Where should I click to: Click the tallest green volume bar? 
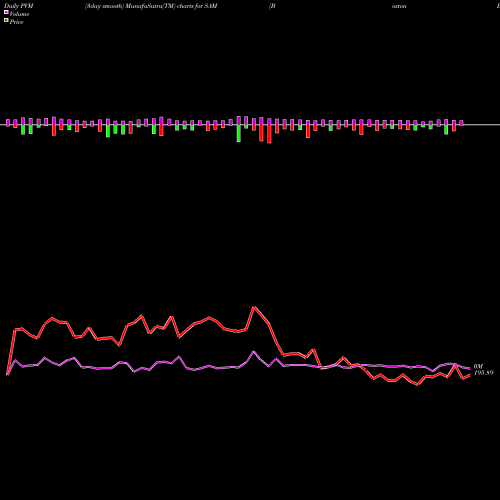pyautogui.click(x=239, y=133)
